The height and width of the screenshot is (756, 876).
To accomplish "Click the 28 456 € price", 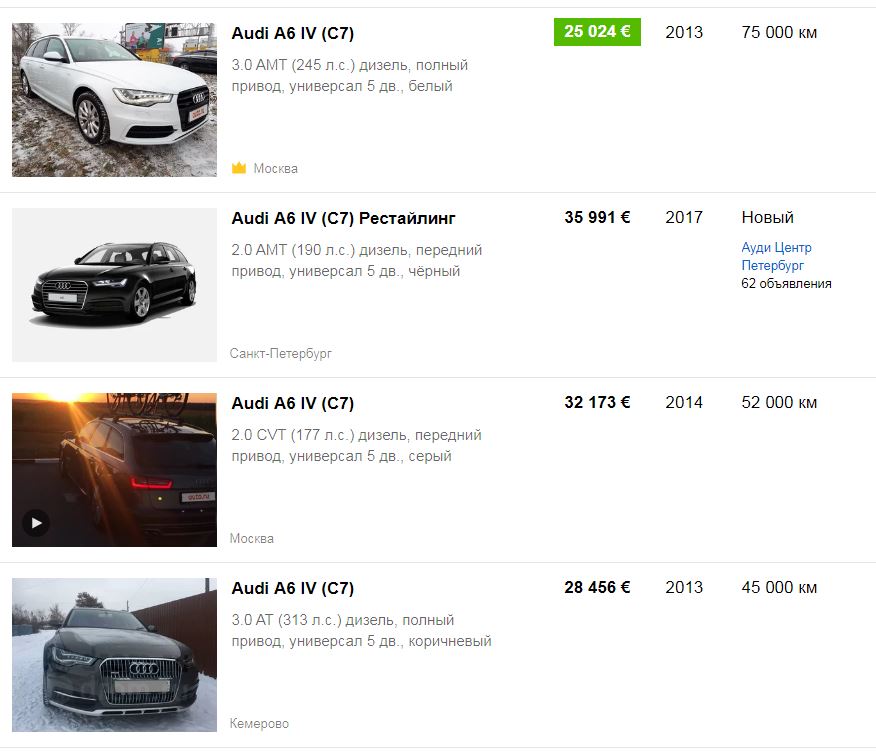I will click(x=597, y=587).
